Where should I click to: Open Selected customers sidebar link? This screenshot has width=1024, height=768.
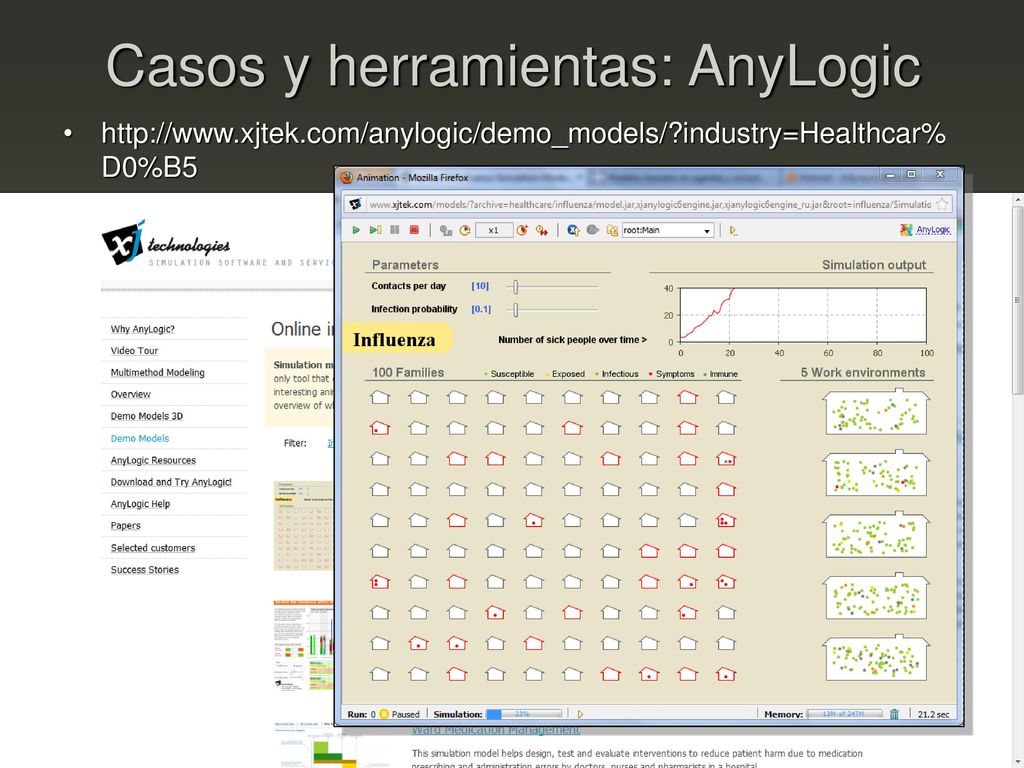tap(153, 548)
